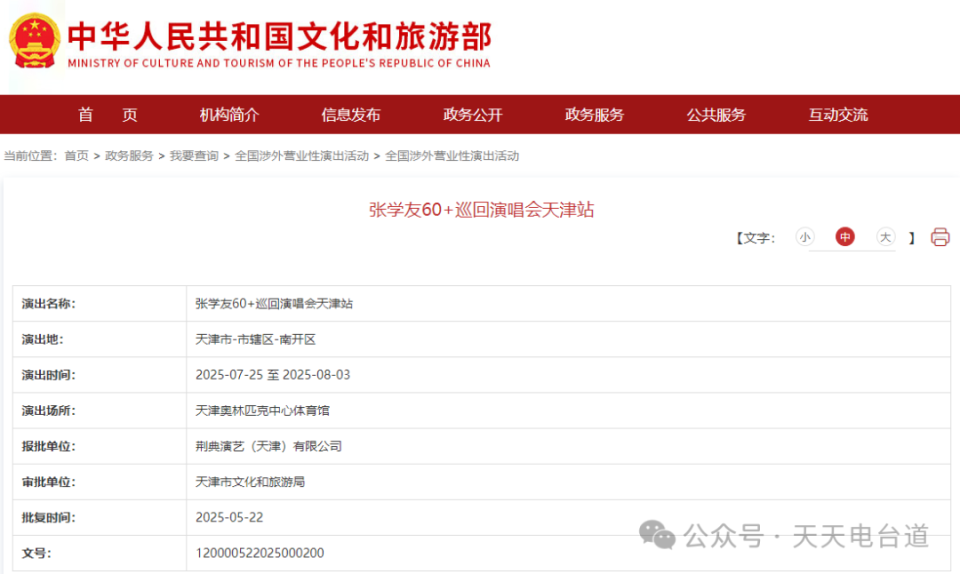960x574 pixels.
Task: Click the 报批单位 label cell
Action: (99, 446)
